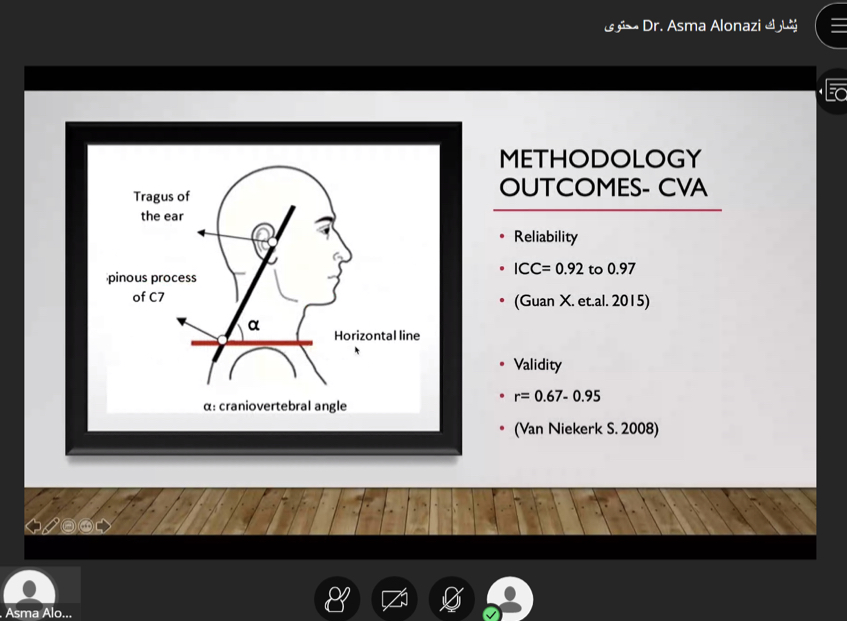Click the alpha angle symbol in diagram
This screenshot has height=621, width=847.
[253, 325]
